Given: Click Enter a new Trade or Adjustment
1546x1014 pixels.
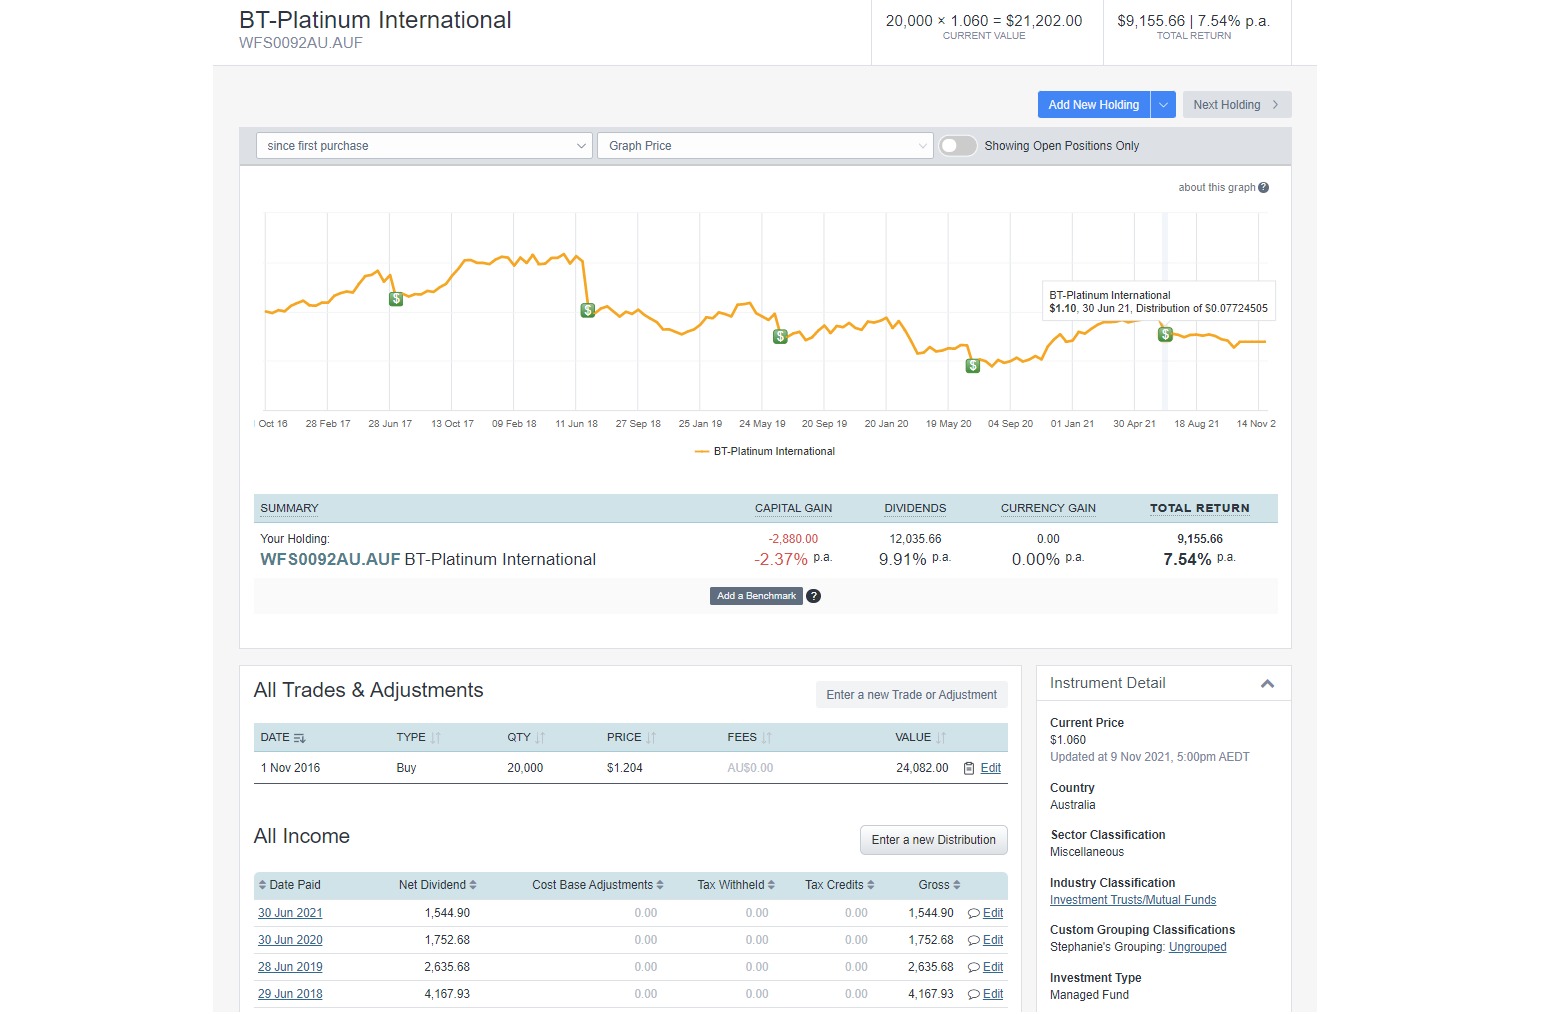Looking at the screenshot, I should pyautogui.click(x=912, y=695).
